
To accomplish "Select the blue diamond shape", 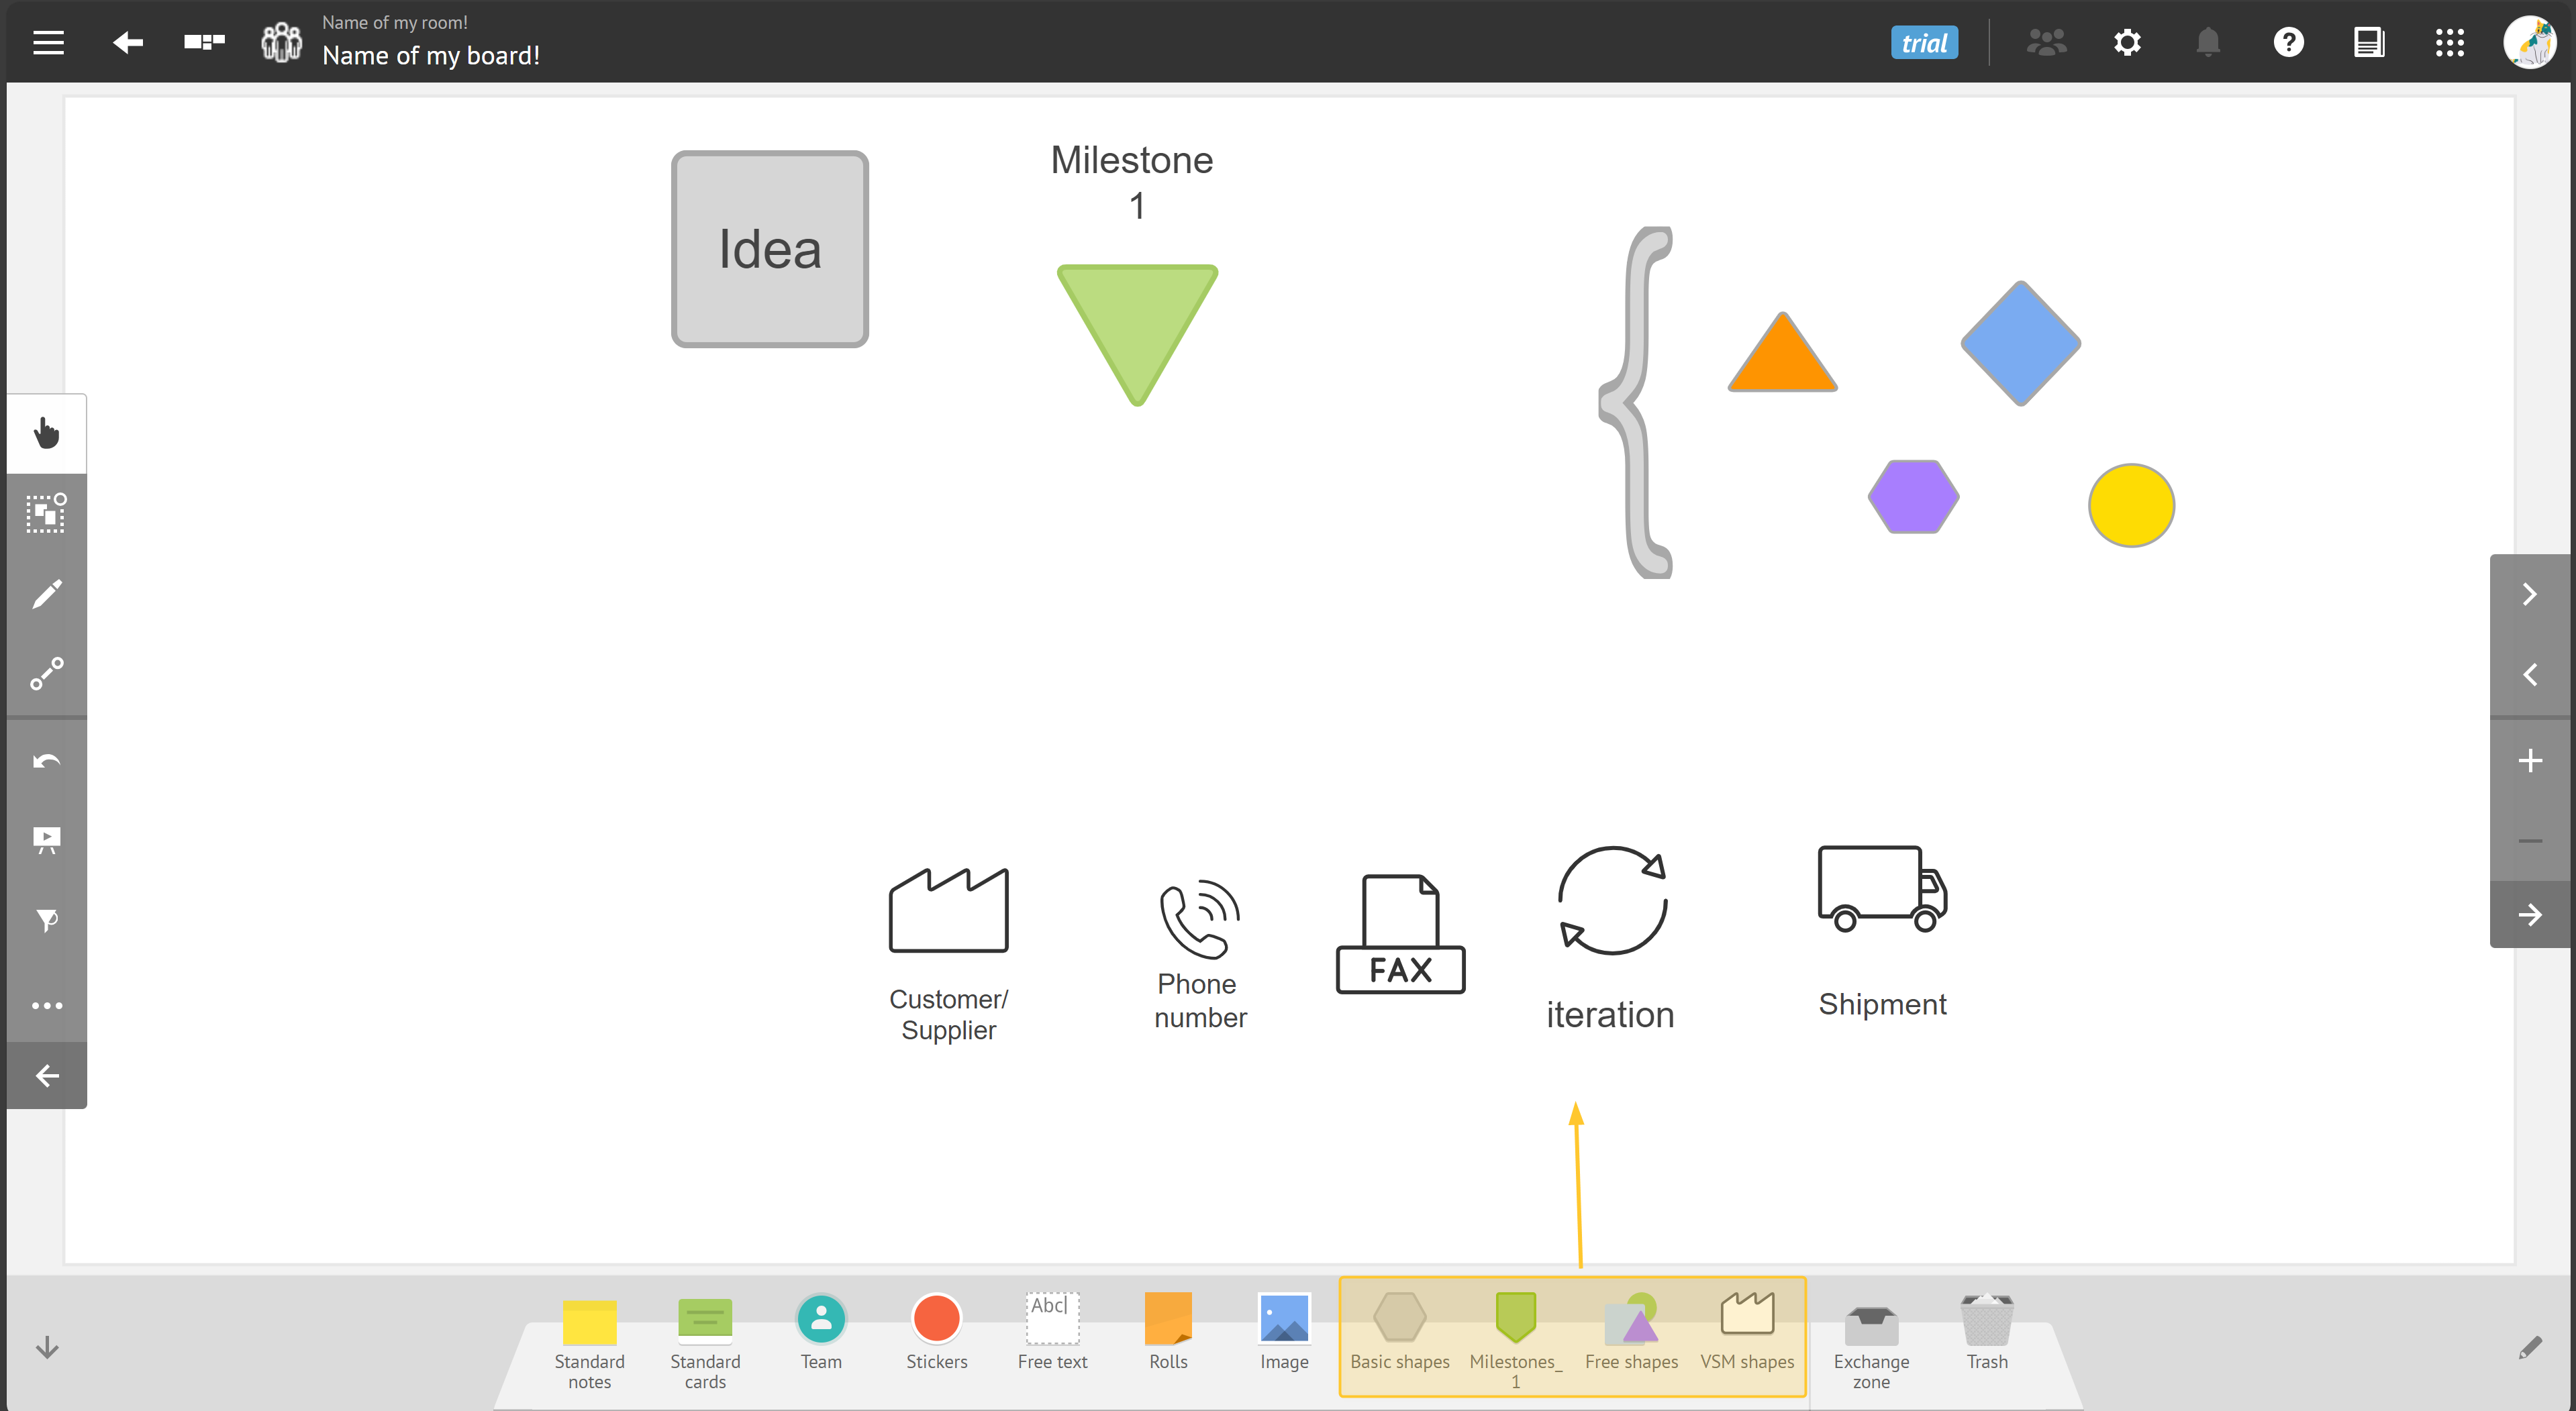I will click(x=2020, y=343).
